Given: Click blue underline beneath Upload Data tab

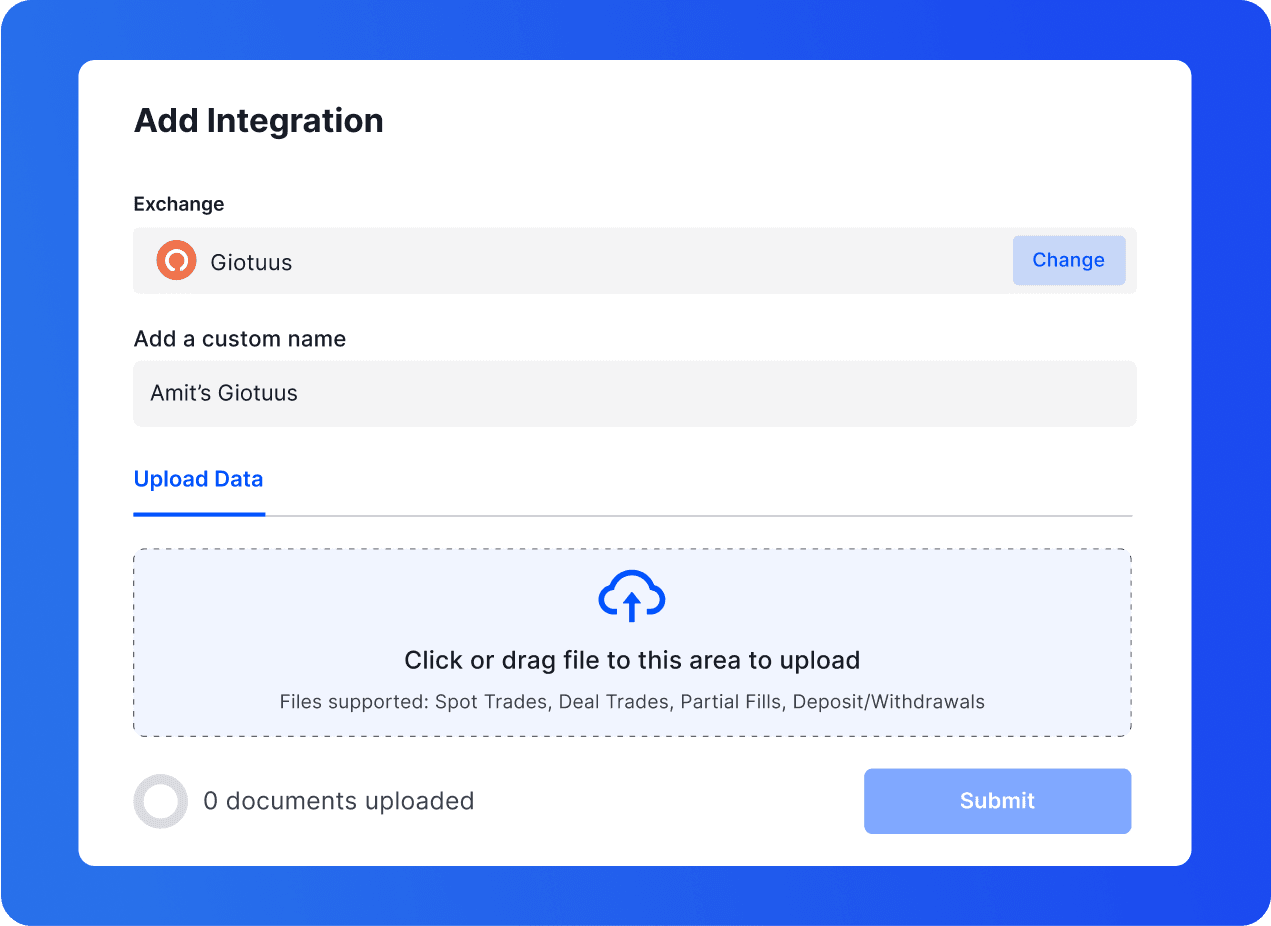Looking at the screenshot, I should [199, 514].
